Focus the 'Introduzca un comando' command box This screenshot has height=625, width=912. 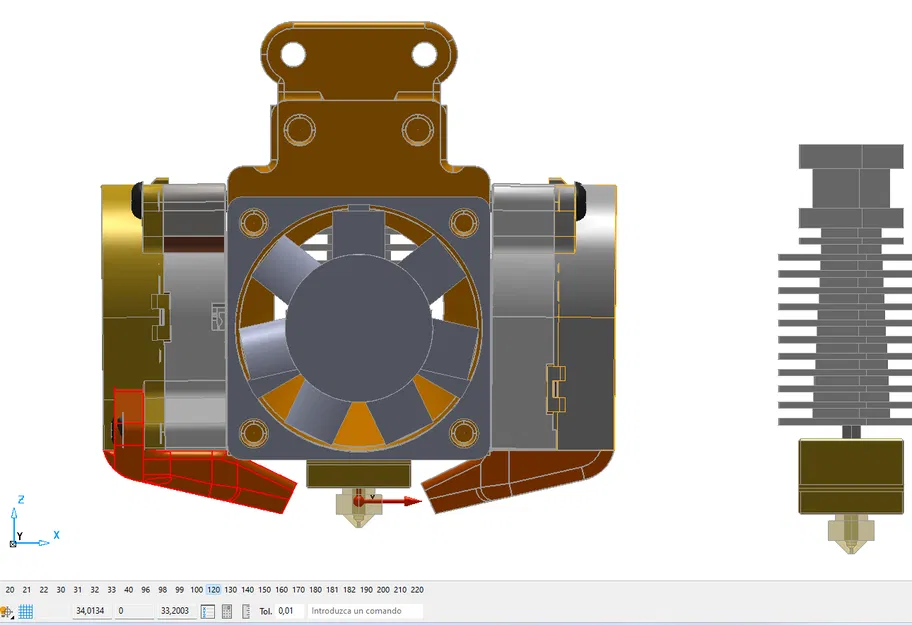(x=365, y=611)
